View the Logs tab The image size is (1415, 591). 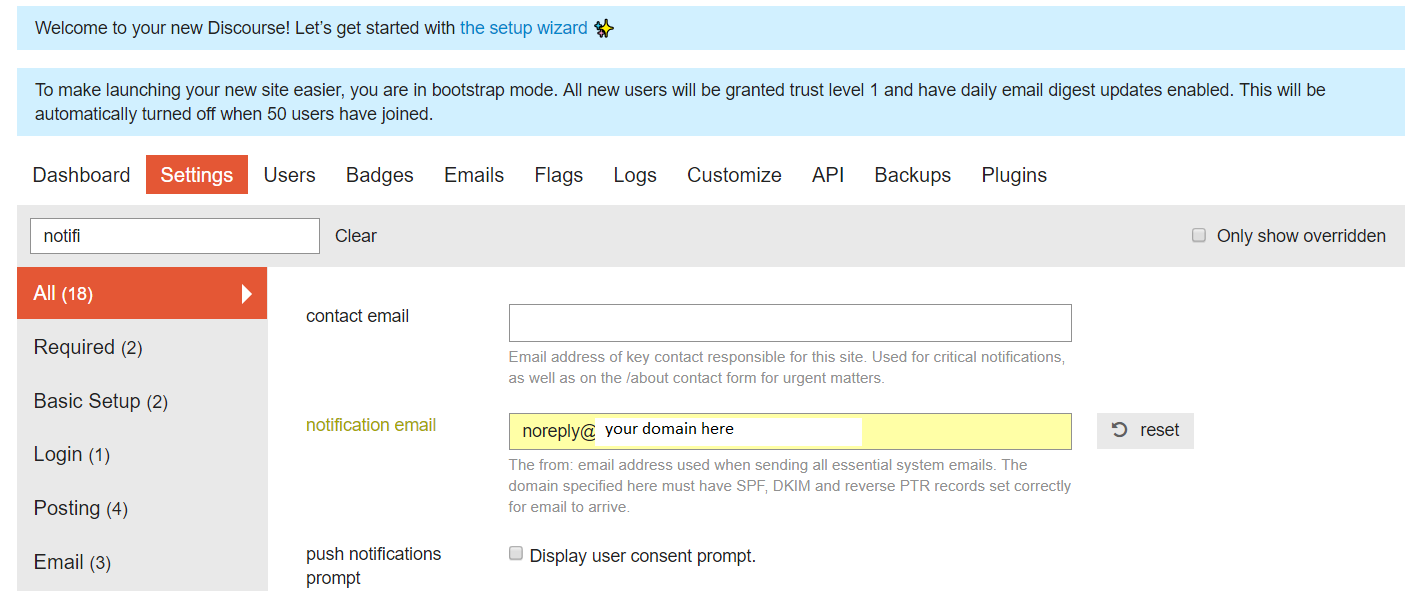(635, 175)
